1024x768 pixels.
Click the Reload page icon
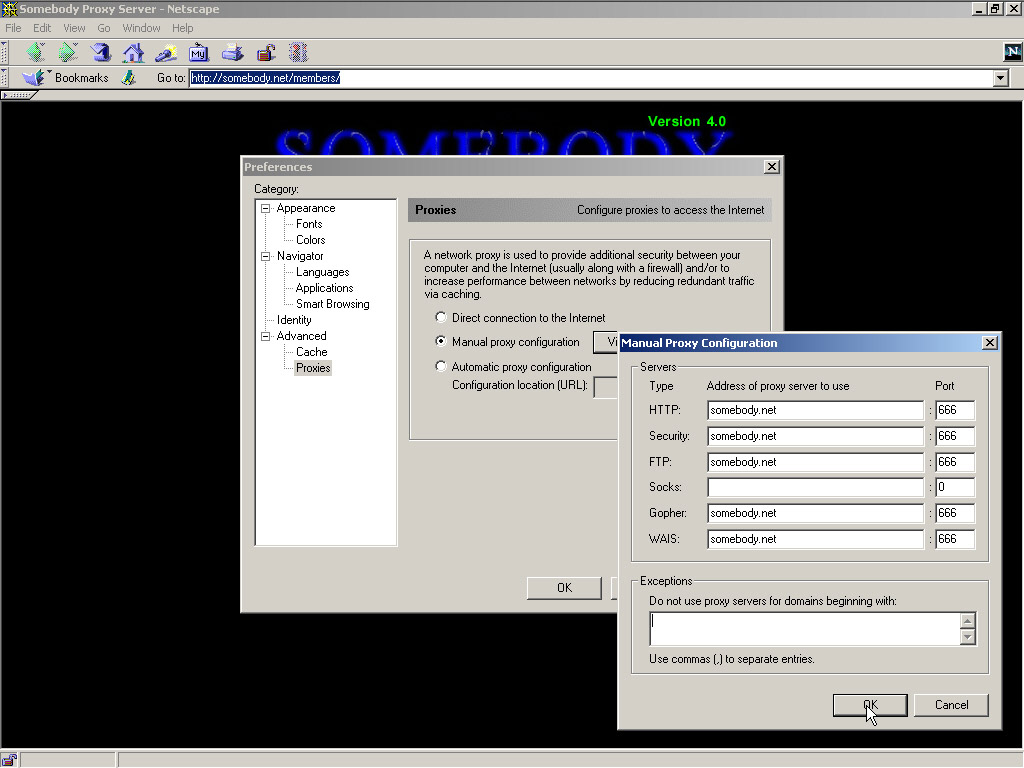[101, 52]
